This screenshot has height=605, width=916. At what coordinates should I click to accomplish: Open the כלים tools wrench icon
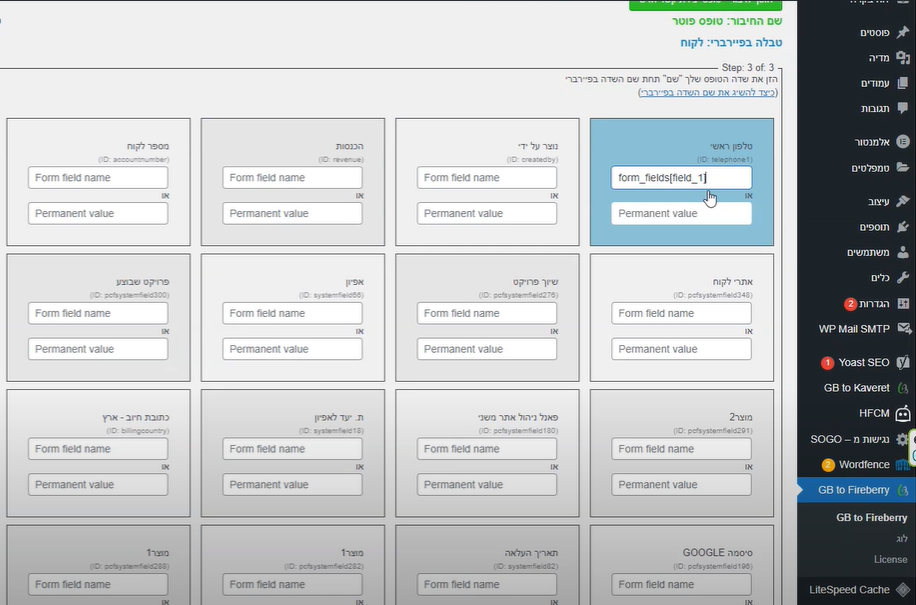pyautogui.click(x=903, y=277)
